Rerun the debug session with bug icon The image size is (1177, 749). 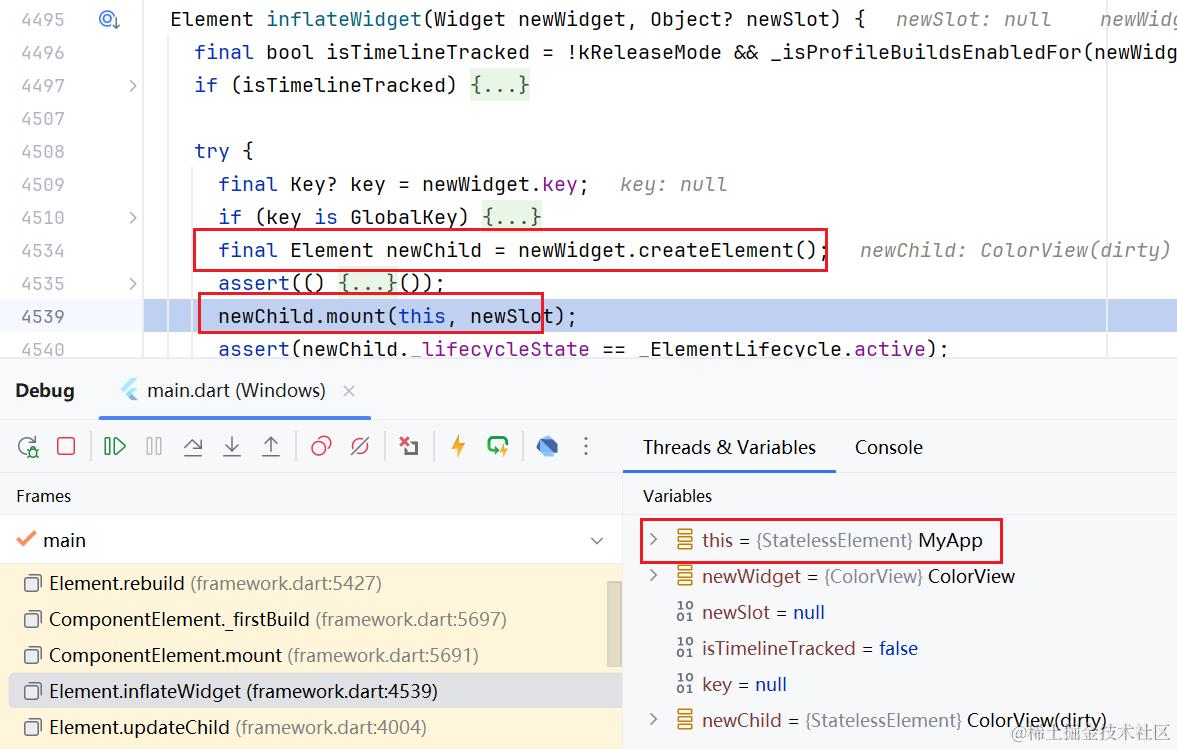pyautogui.click(x=29, y=447)
